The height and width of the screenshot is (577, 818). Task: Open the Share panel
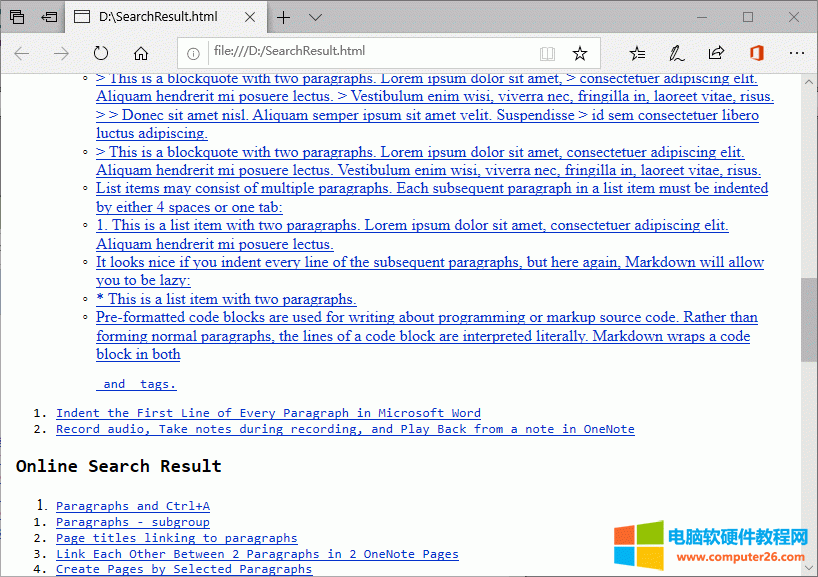(x=716, y=53)
